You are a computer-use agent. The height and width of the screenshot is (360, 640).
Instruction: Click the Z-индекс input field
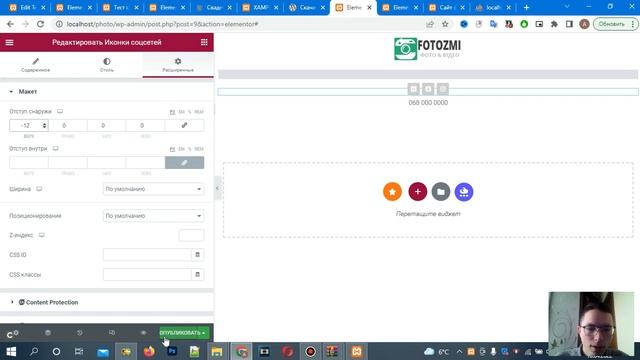click(x=191, y=235)
